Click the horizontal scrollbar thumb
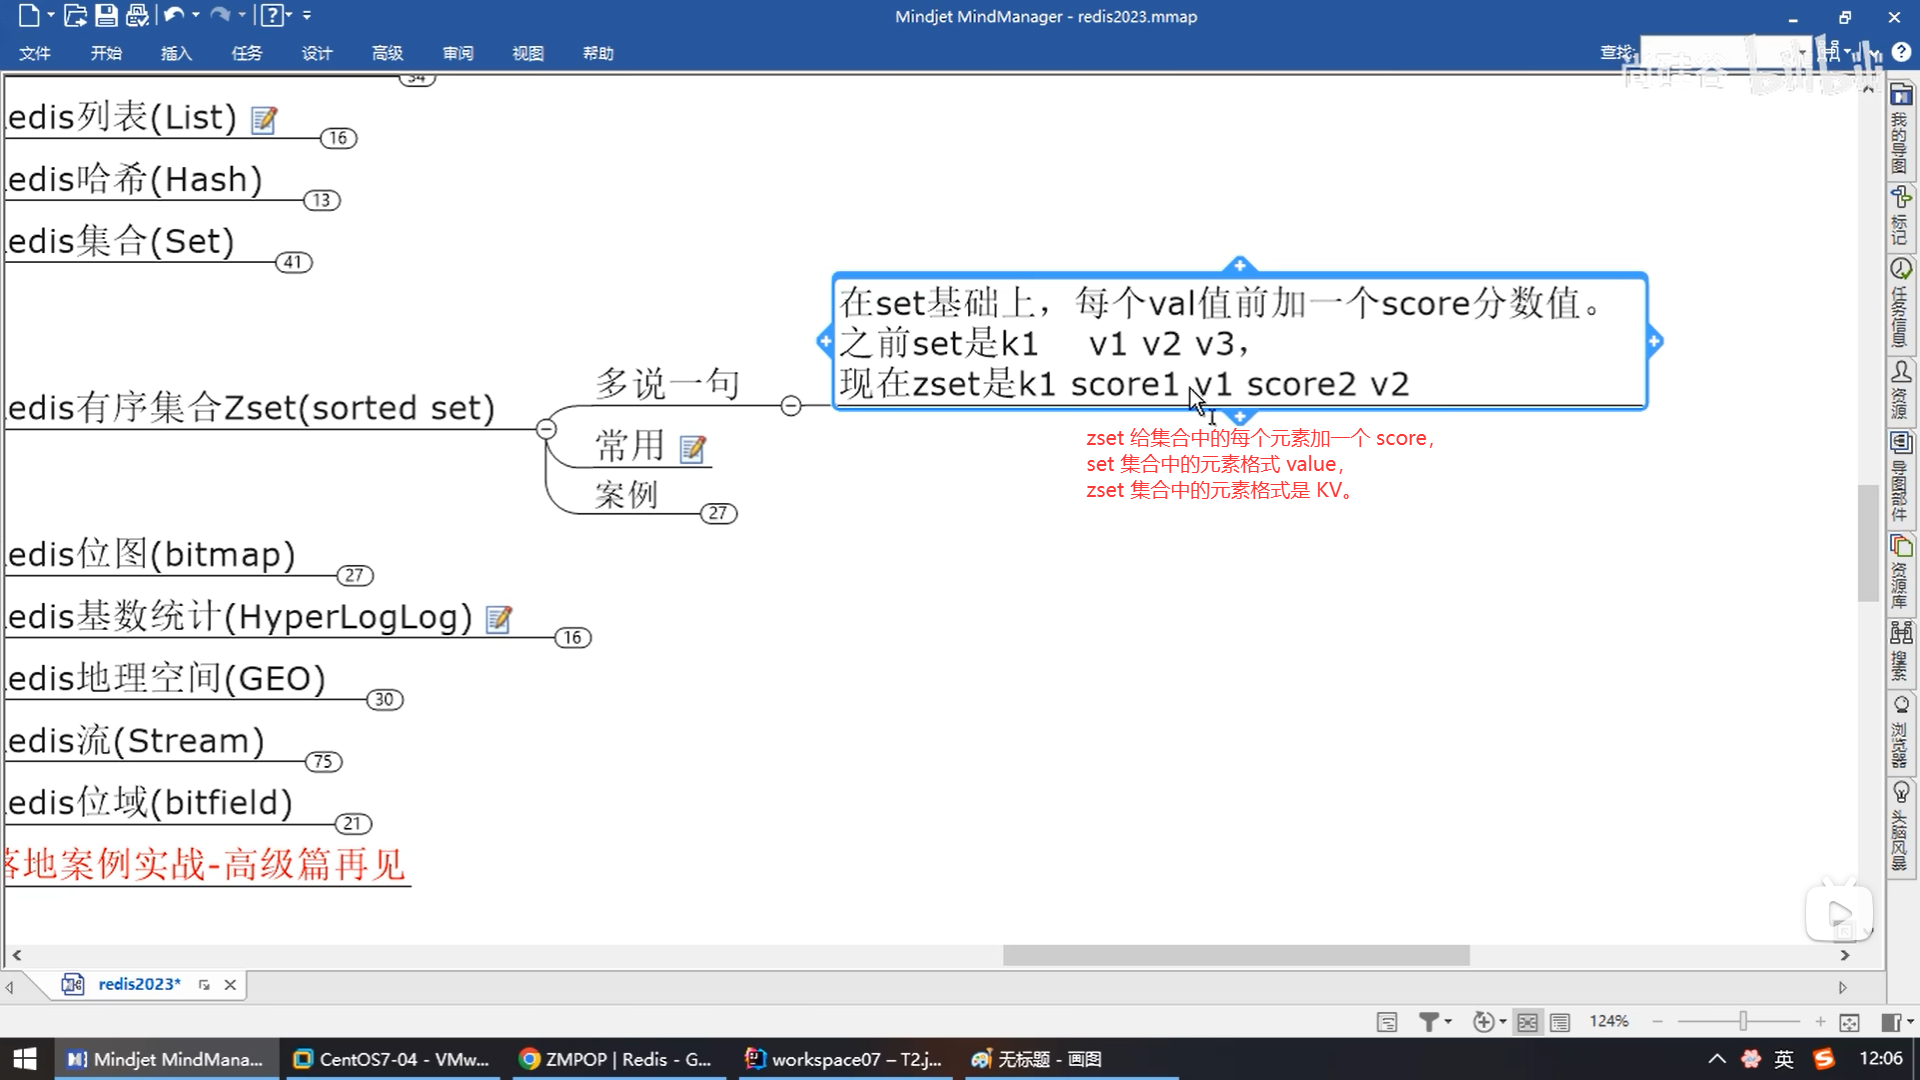Image resolution: width=1920 pixels, height=1080 pixels. [1236, 955]
